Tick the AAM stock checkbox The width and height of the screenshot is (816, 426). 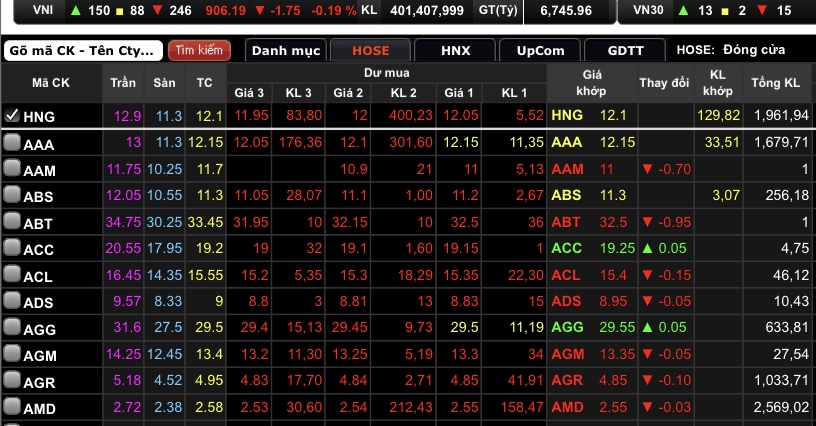(x=11, y=169)
